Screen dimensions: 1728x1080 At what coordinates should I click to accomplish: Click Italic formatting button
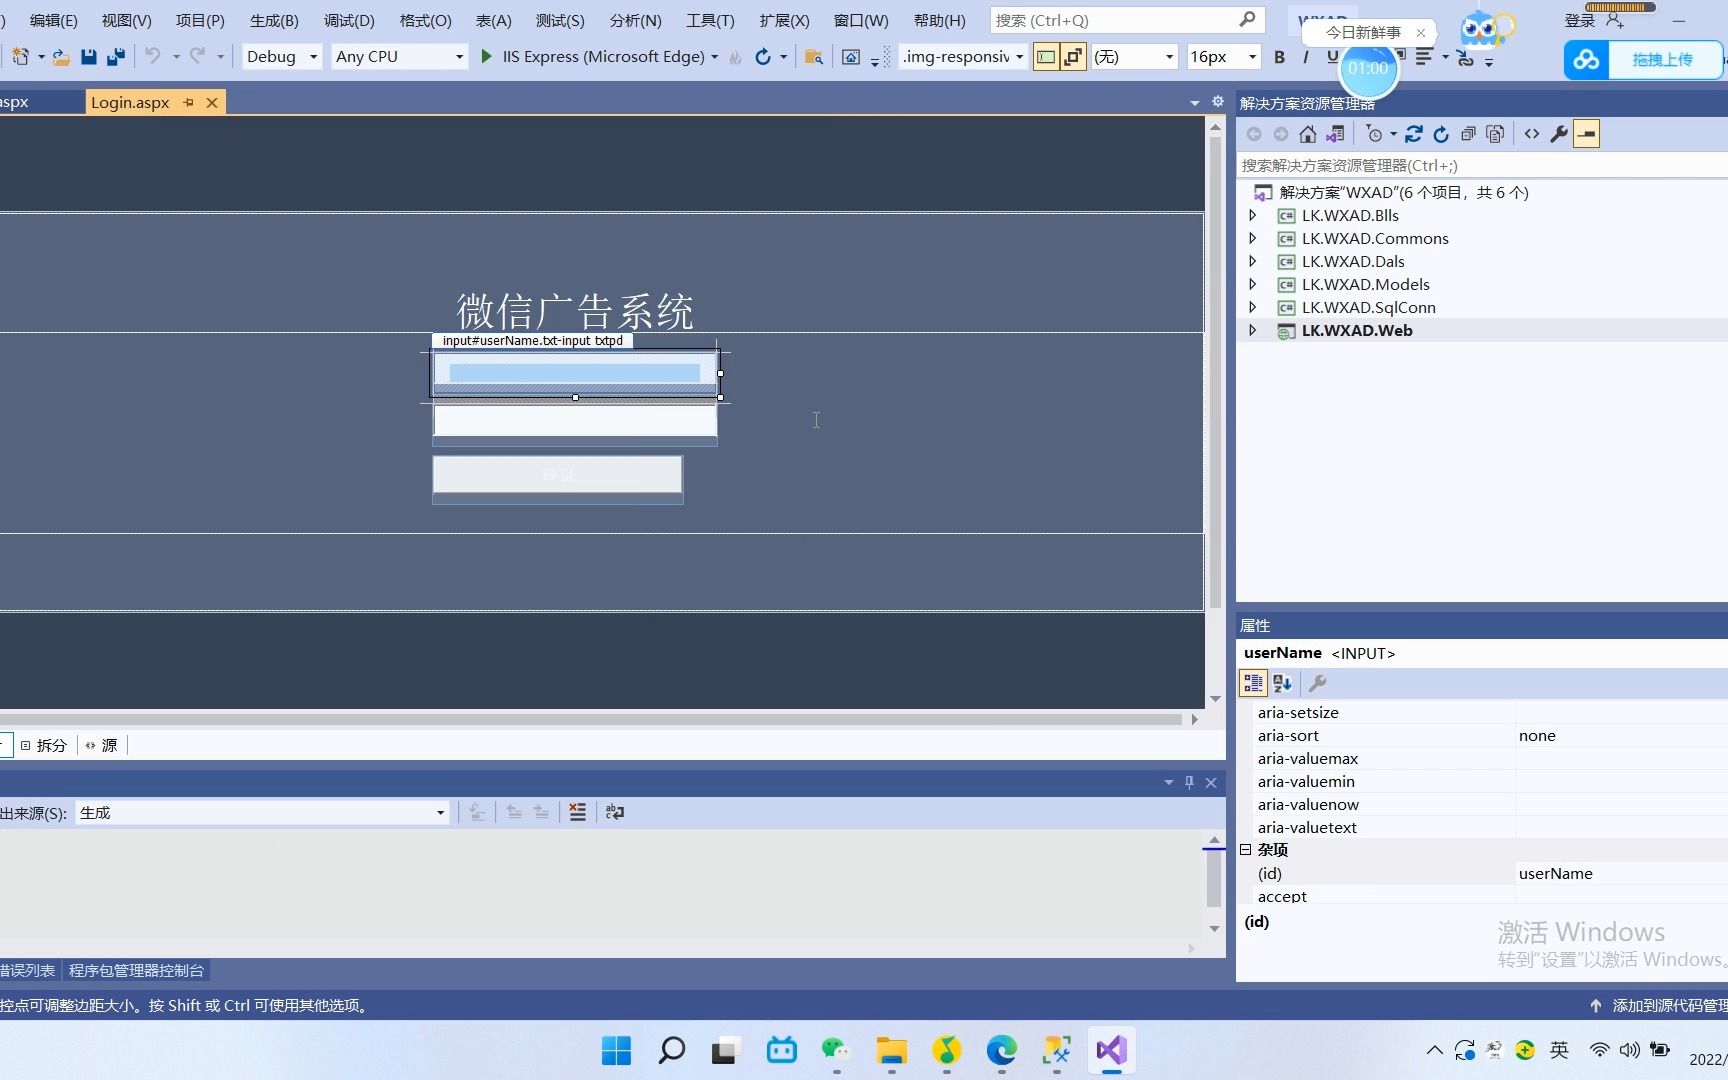1305,57
